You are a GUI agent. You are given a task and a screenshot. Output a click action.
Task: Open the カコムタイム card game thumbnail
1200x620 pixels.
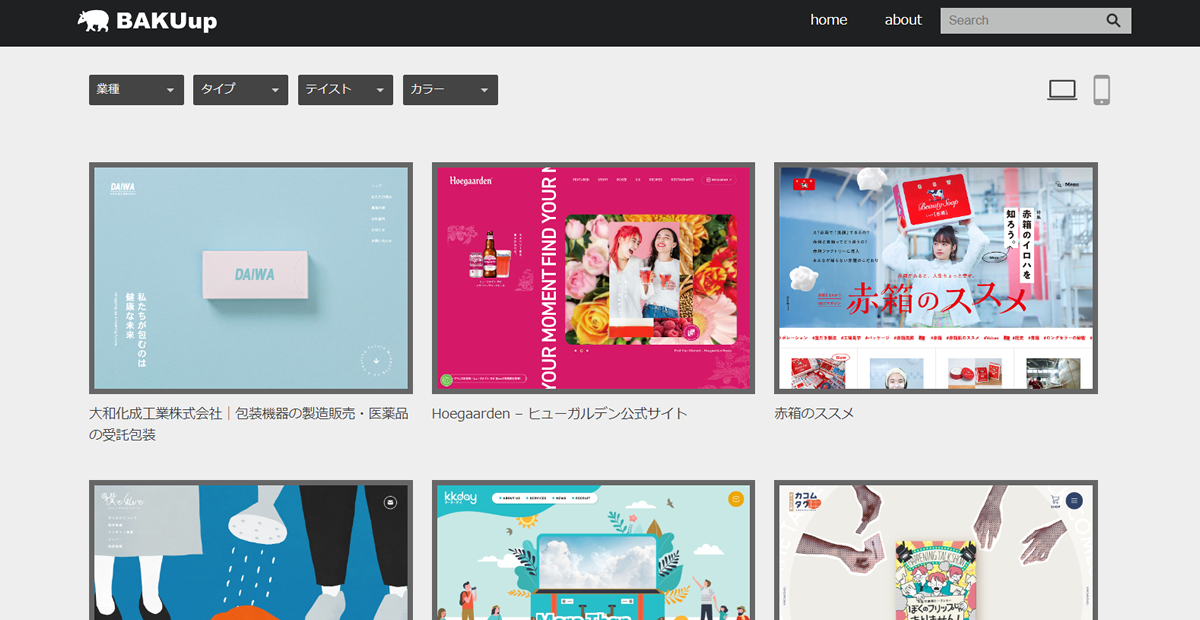(x=936, y=550)
